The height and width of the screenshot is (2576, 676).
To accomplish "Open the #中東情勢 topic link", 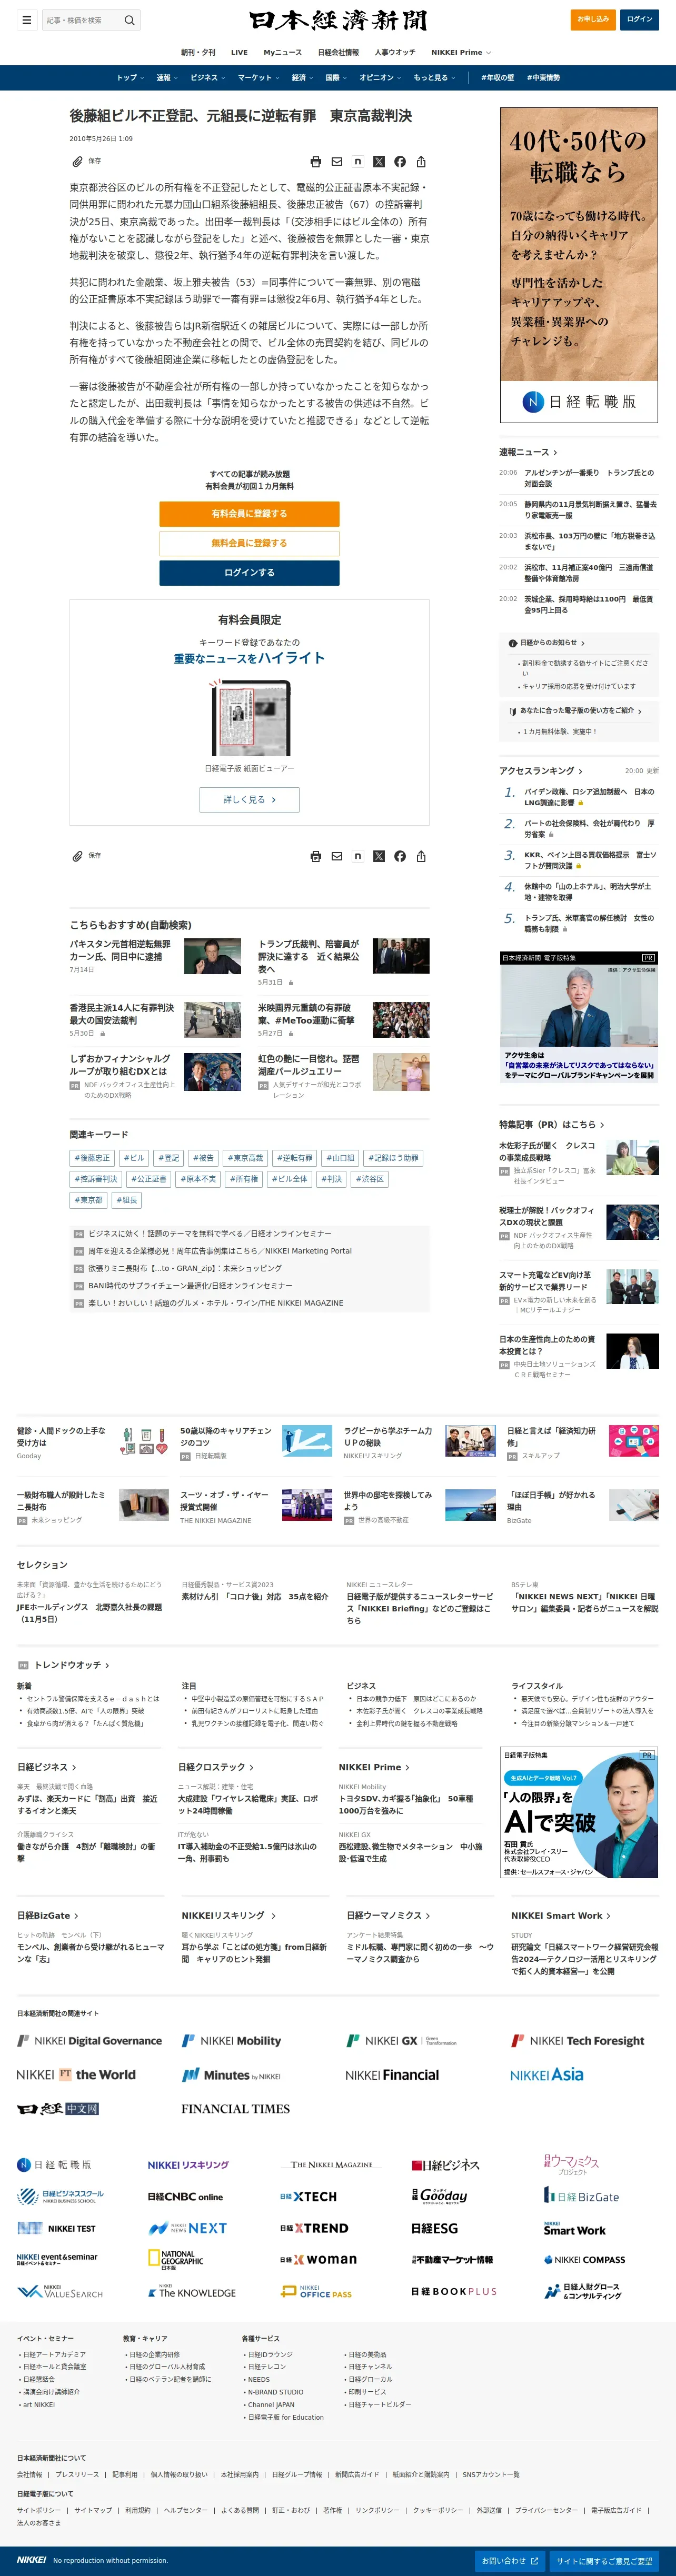I will (544, 78).
